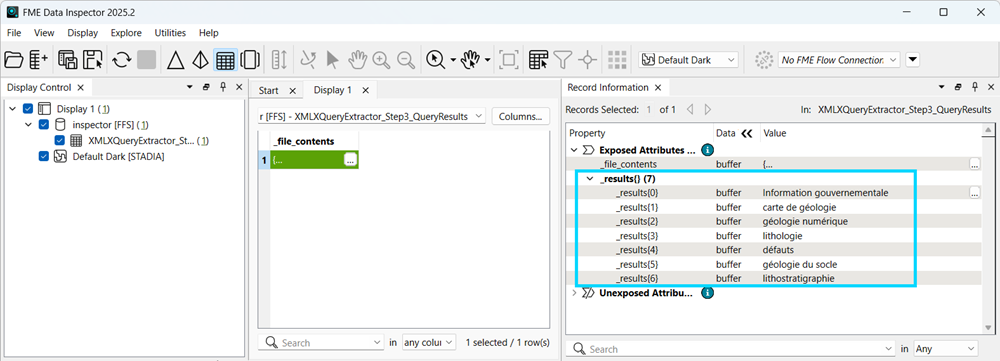Click the Slideshow view icon
This screenshot has height=361, width=1000.
pos(250,60)
